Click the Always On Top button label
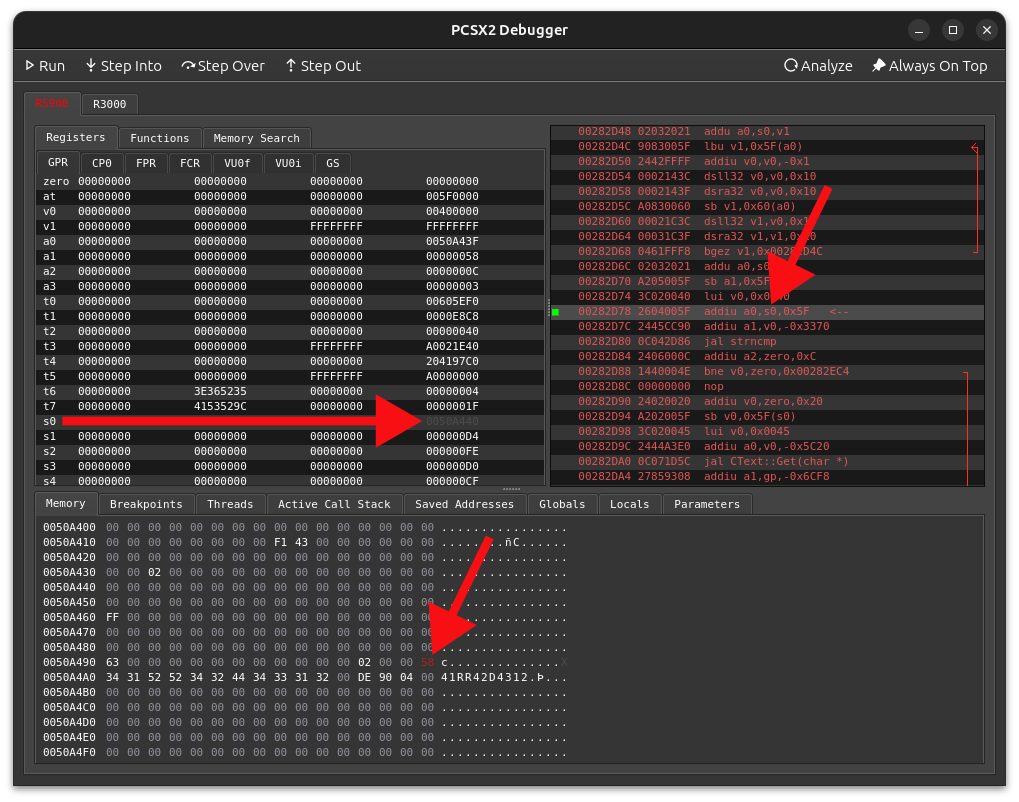The height and width of the screenshot is (802, 1019). pyautogui.click(x=938, y=66)
